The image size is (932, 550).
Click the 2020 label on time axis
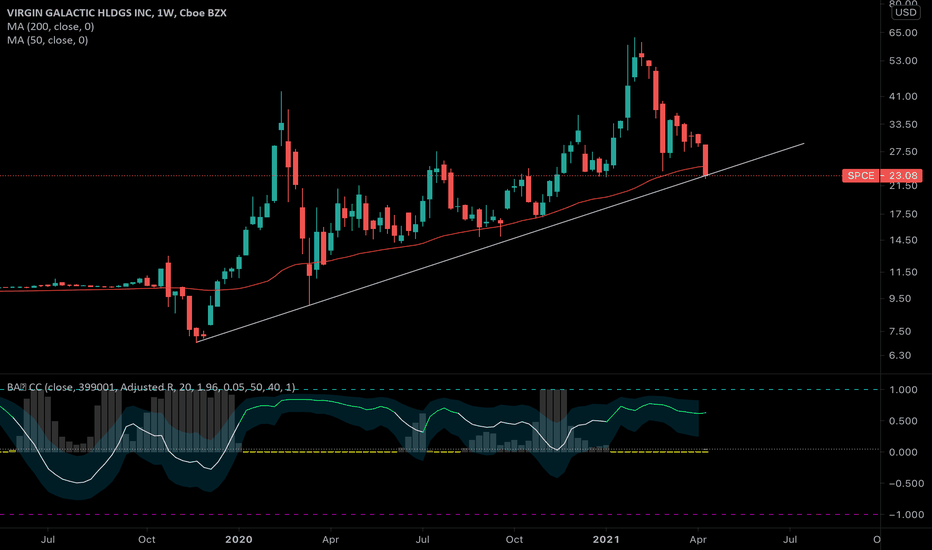pos(238,539)
